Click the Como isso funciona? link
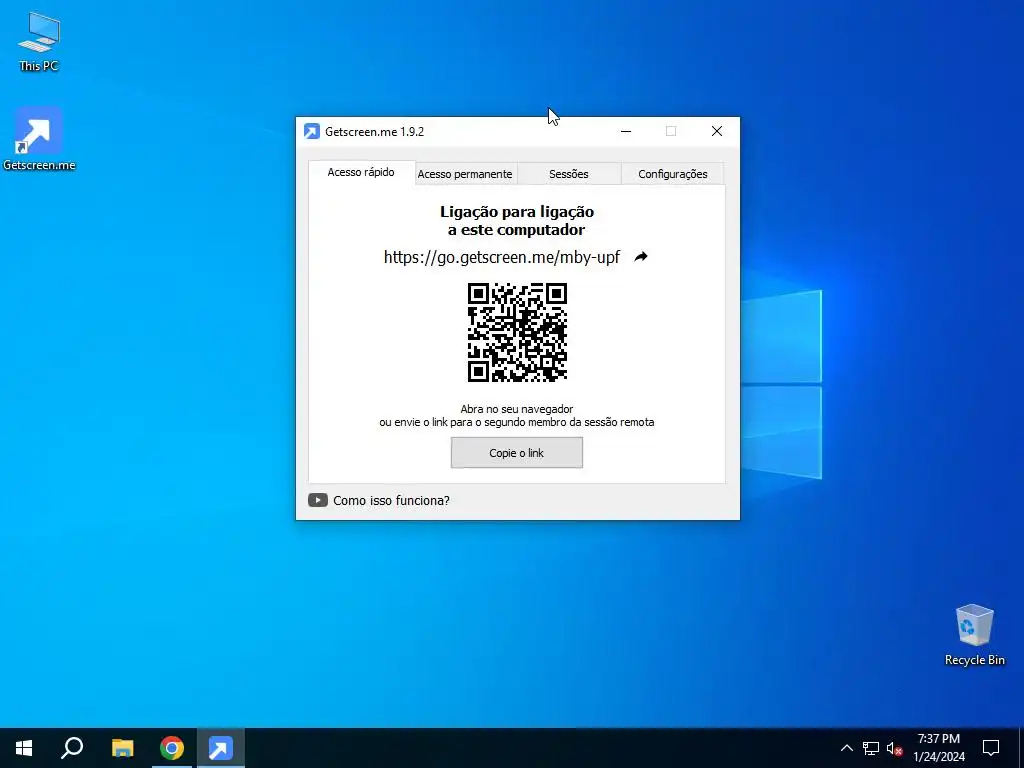The image size is (1024, 768). point(391,500)
